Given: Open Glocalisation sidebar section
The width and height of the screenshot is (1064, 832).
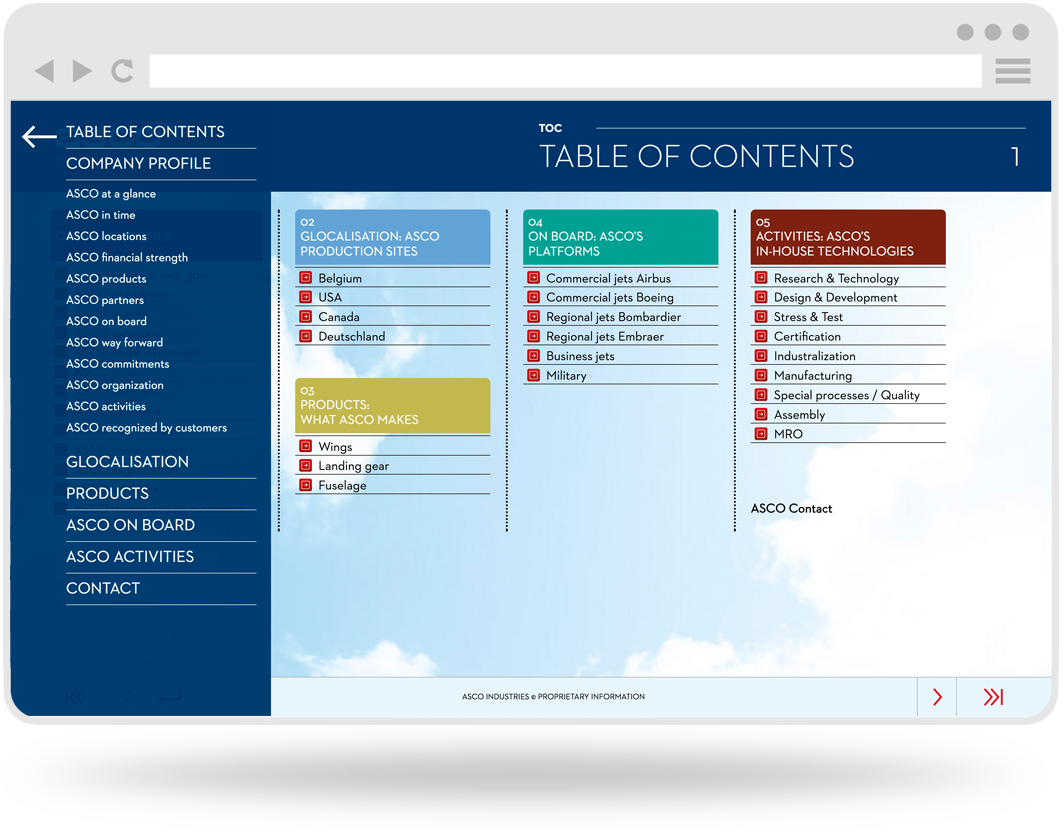Looking at the screenshot, I should tap(128, 462).
